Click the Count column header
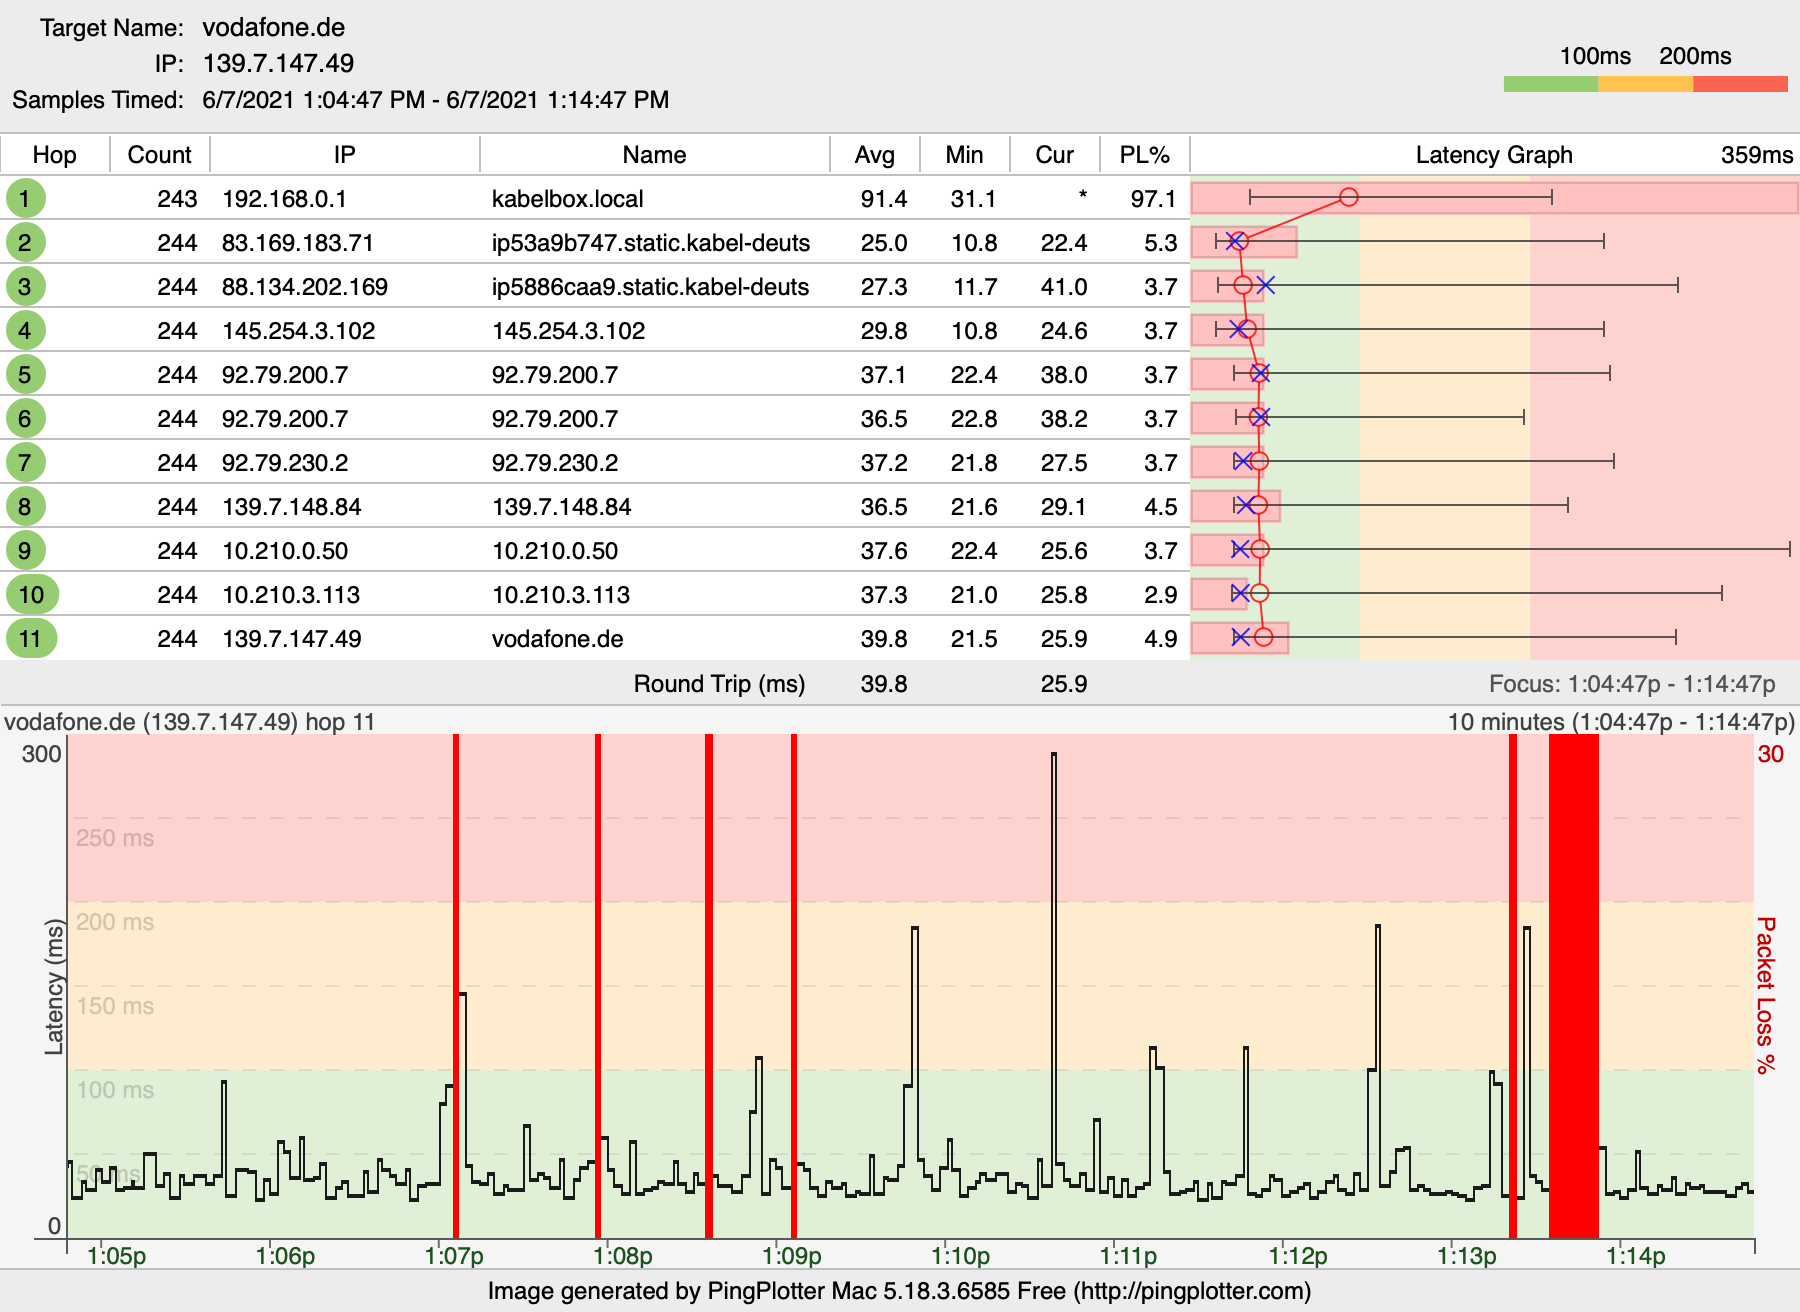This screenshot has height=1312, width=1800. pyautogui.click(x=159, y=155)
